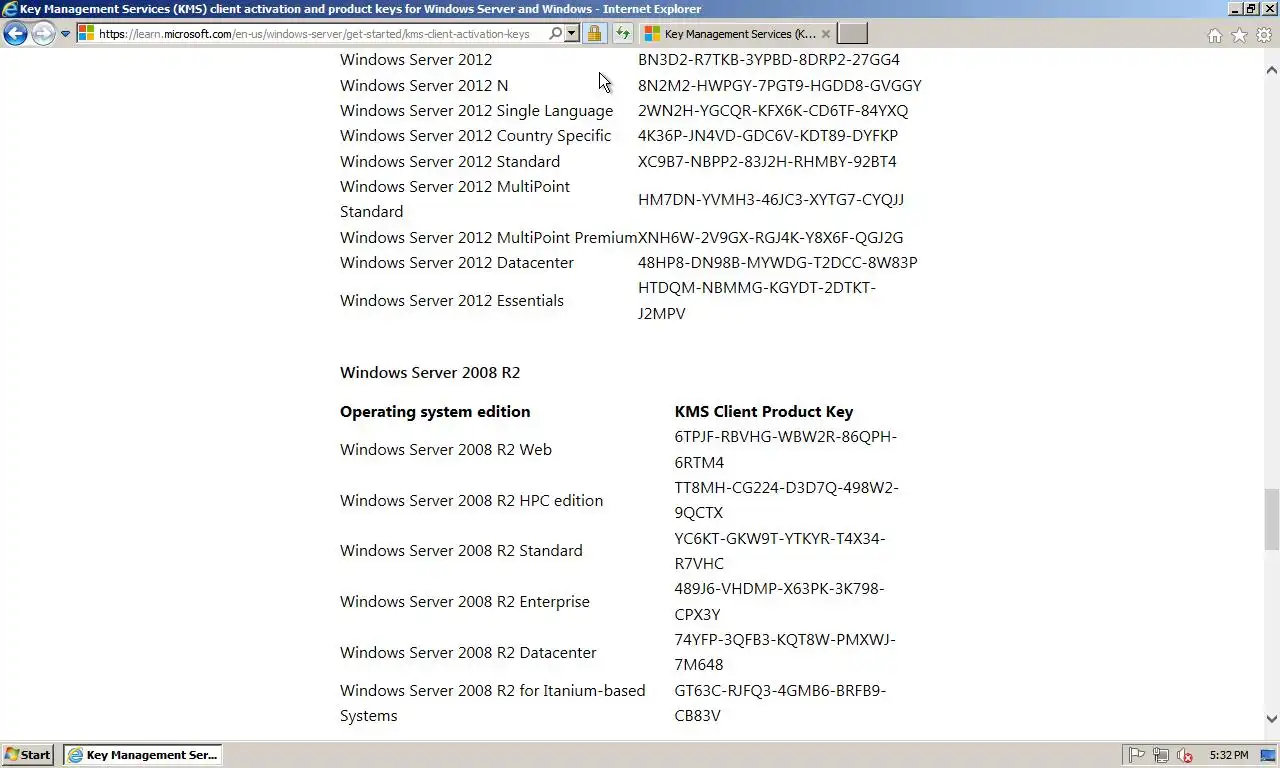Click Windows Server 2012 Single Language label
1280x768 pixels.
[477, 111]
